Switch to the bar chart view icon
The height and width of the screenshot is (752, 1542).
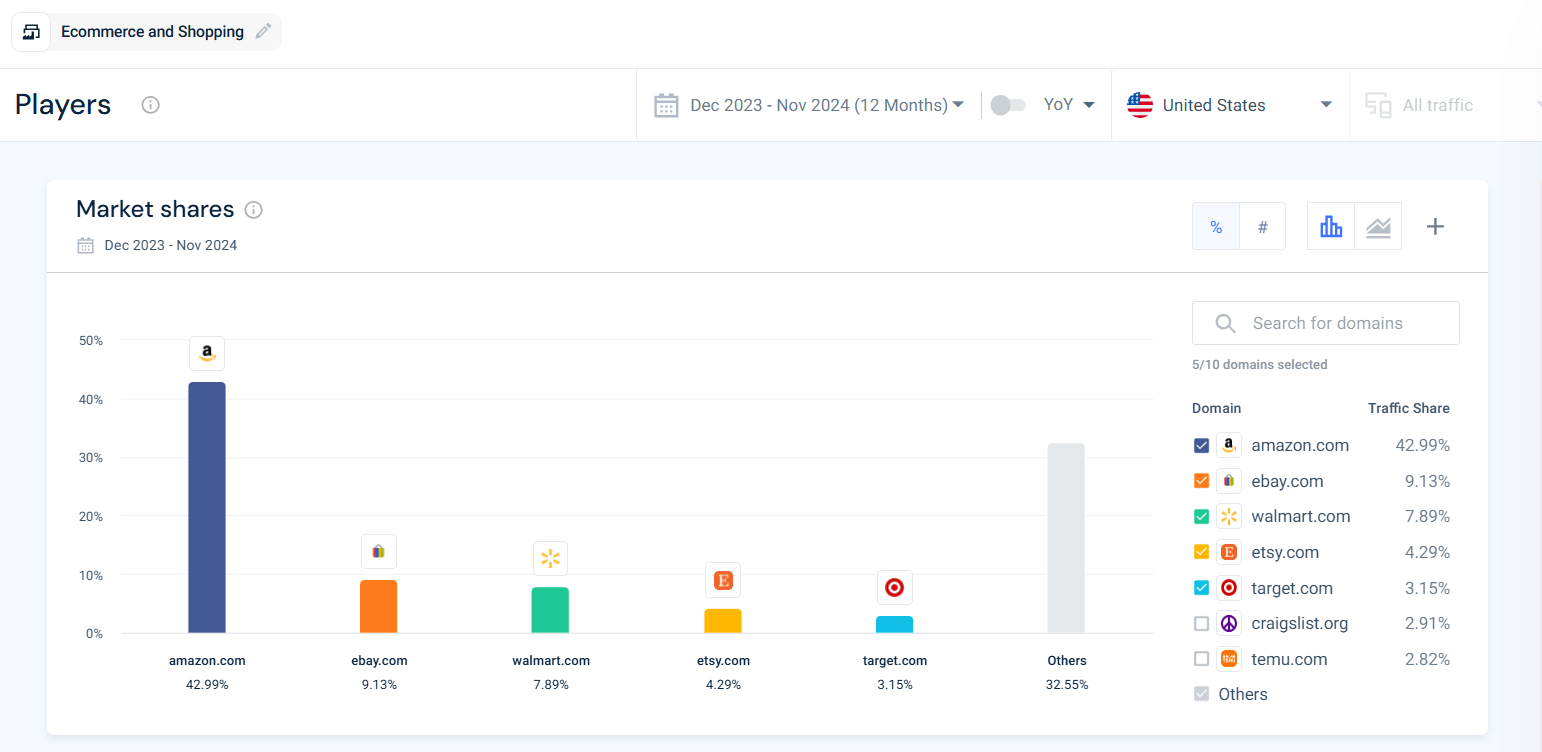pos(1331,226)
